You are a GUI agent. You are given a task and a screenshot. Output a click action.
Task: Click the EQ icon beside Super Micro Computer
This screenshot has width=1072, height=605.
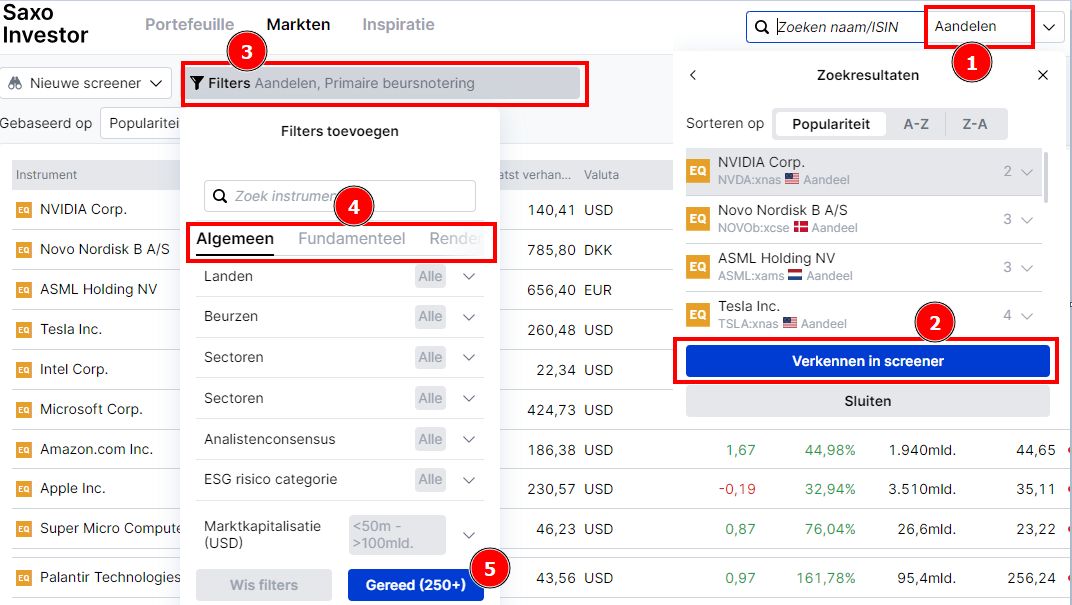(24, 529)
